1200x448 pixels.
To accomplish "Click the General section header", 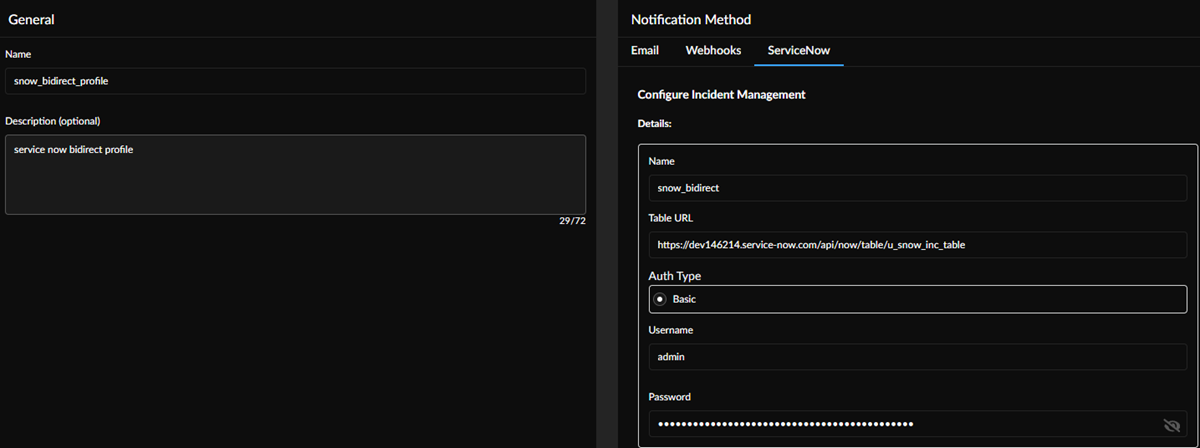I will click(x=31, y=20).
